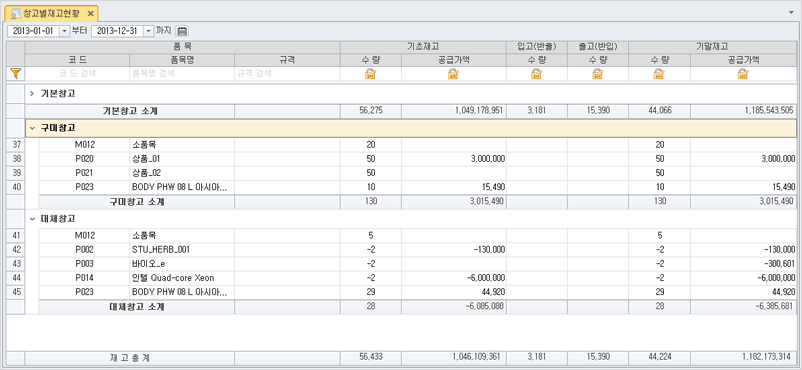
Task: Click value -6,385,681 in 대체창고 소계
Action: coord(774,307)
